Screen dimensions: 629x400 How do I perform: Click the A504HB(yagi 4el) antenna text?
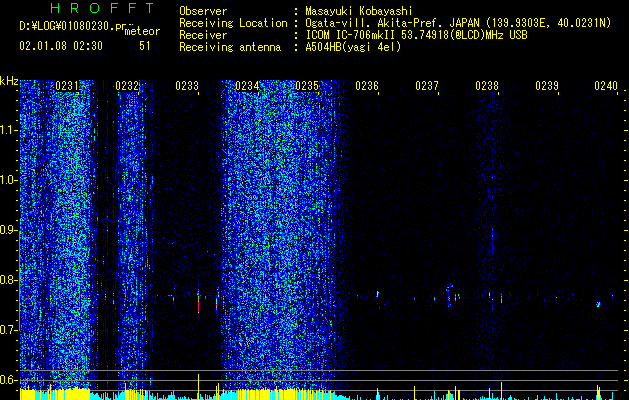[353, 47]
